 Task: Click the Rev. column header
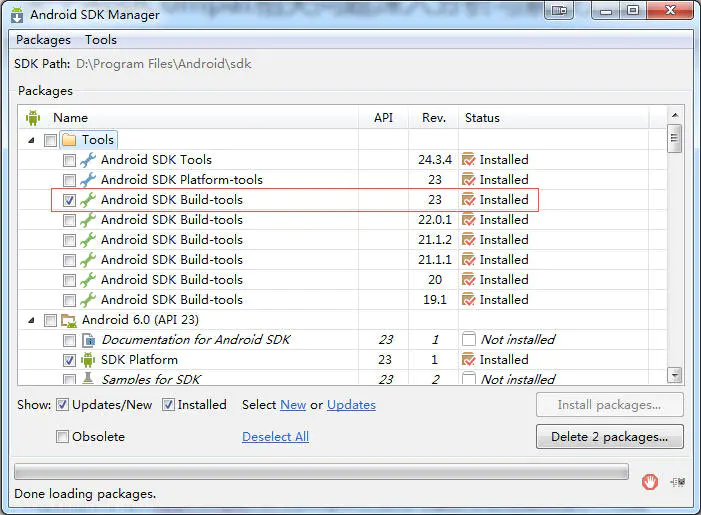pyautogui.click(x=434, y=118)
